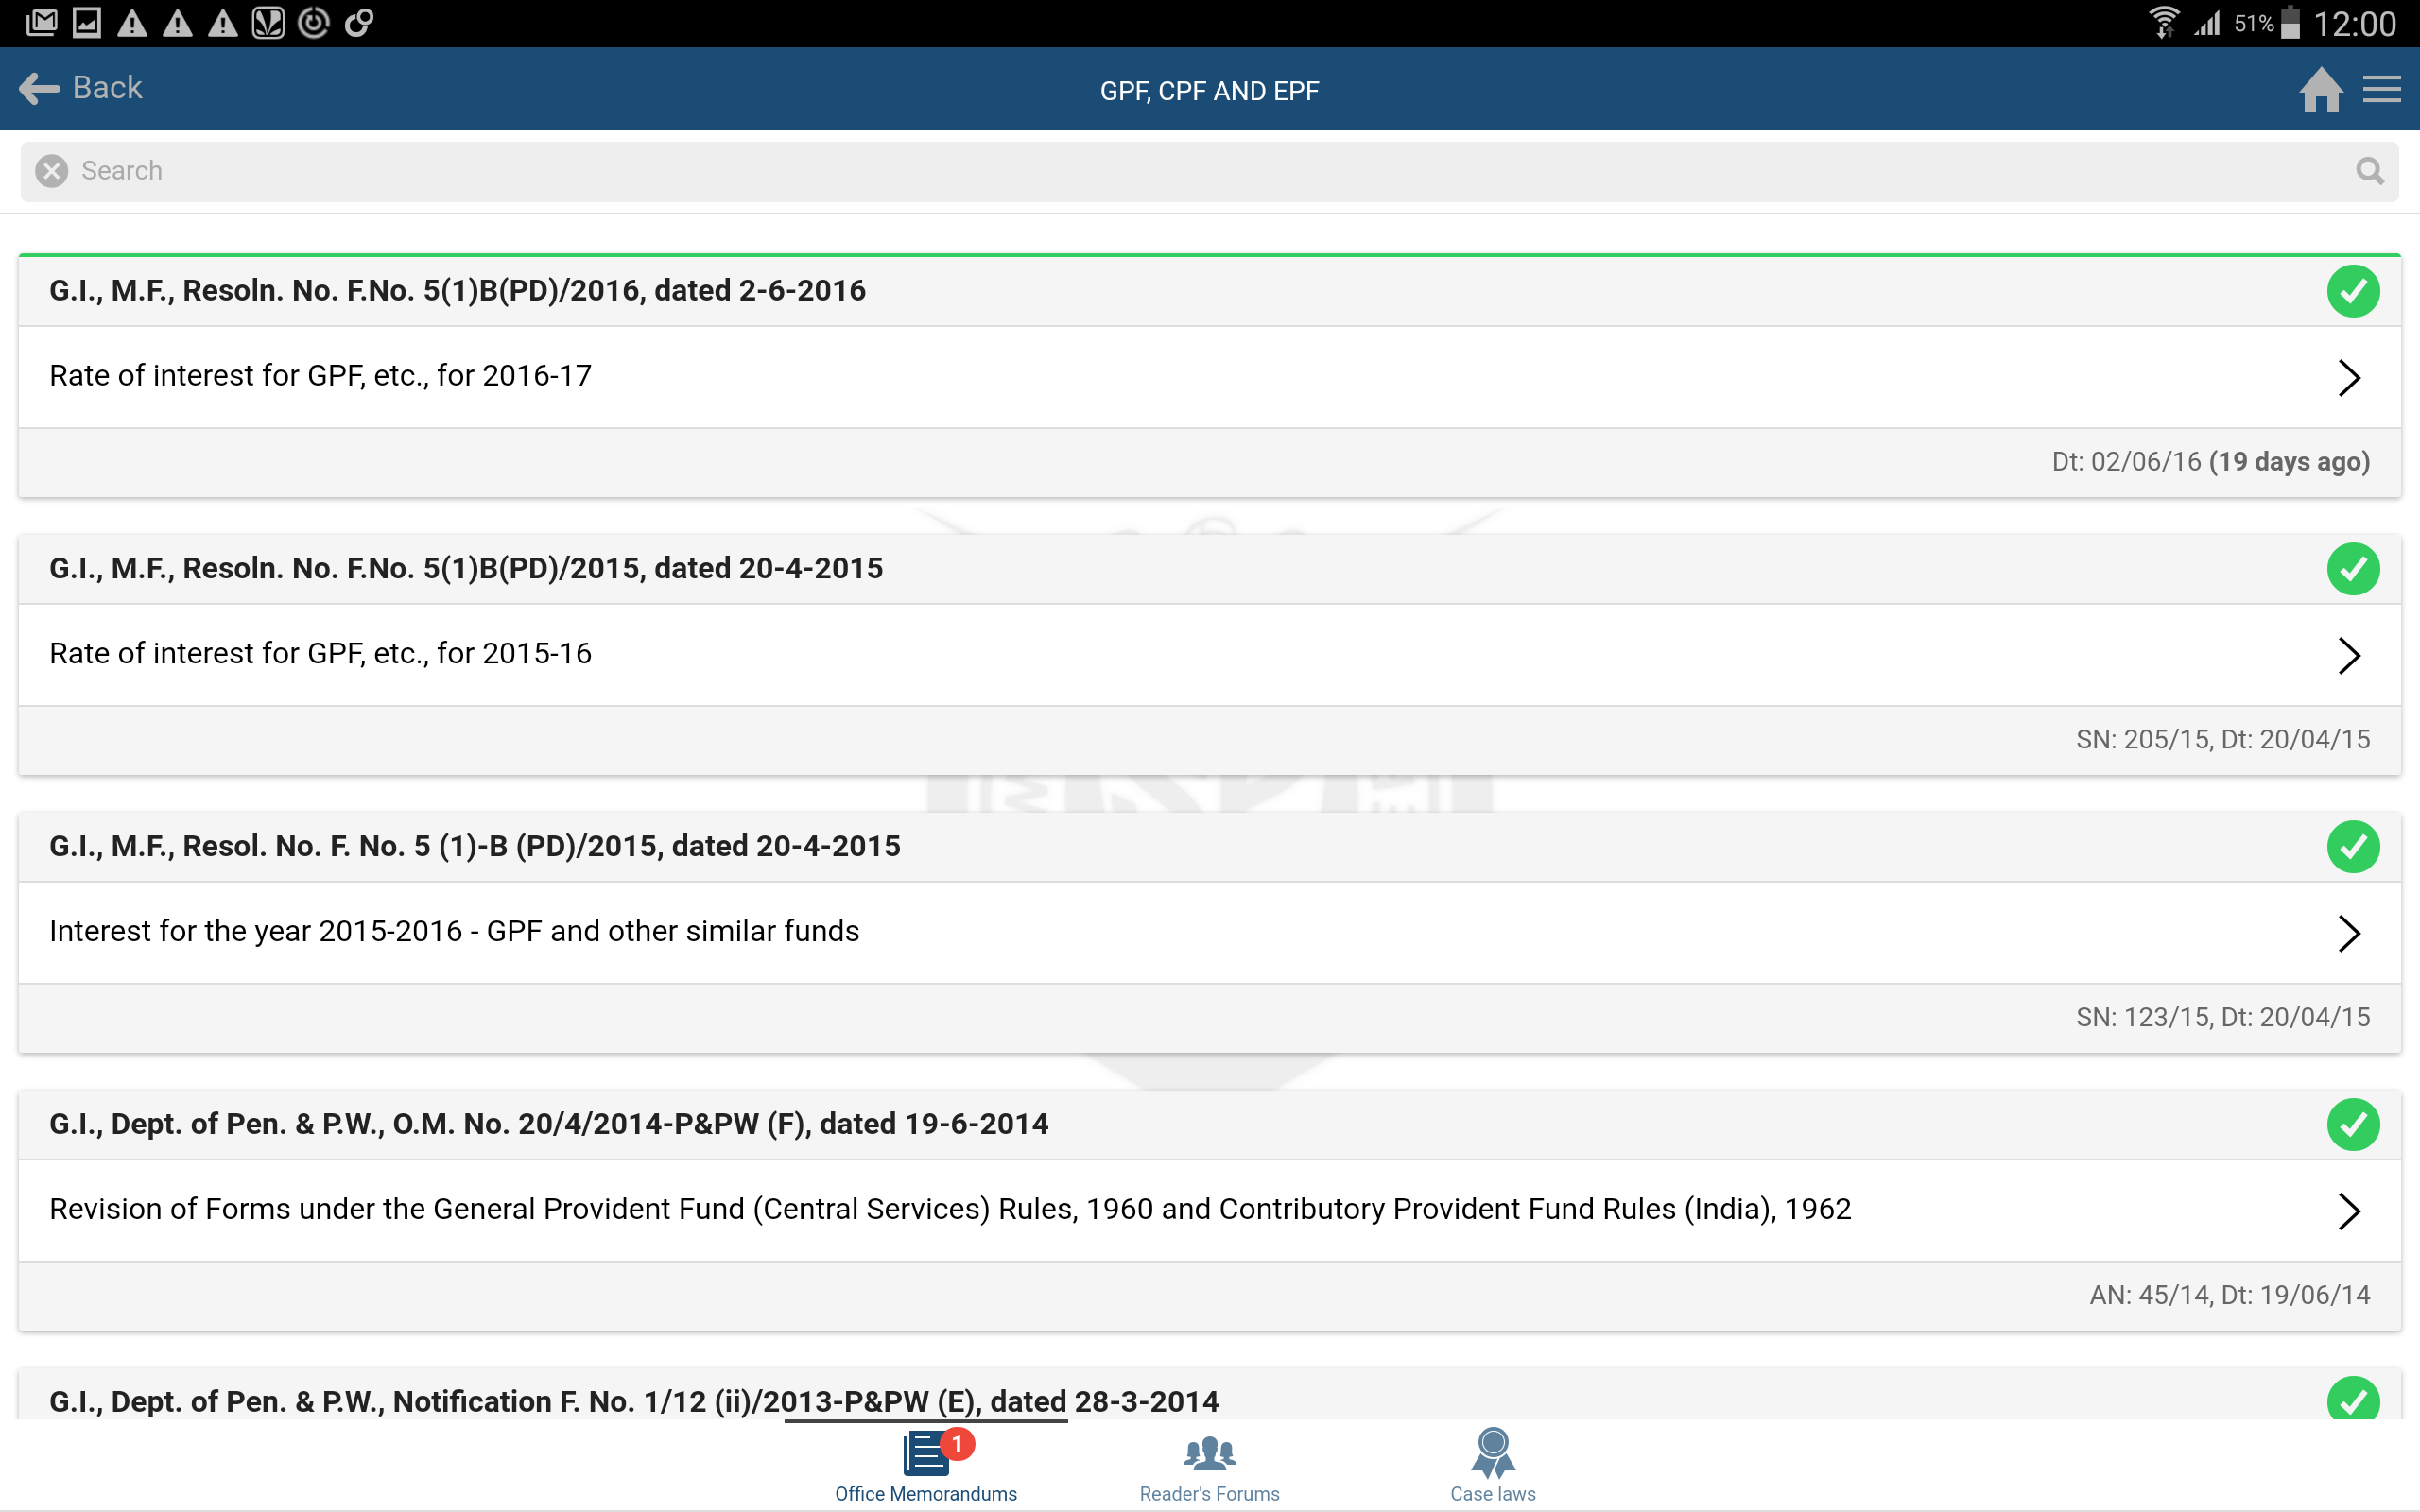Tap the cellular signal strength icon

click(2207, 22)
